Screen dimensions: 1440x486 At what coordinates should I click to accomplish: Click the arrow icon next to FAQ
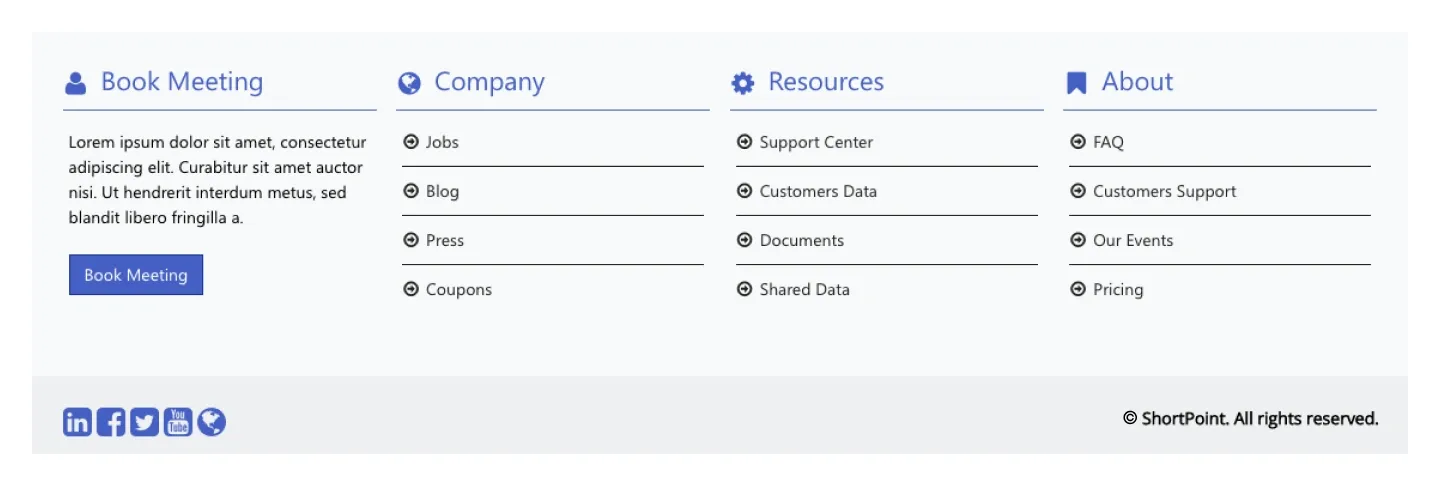tap(1077, 142)
